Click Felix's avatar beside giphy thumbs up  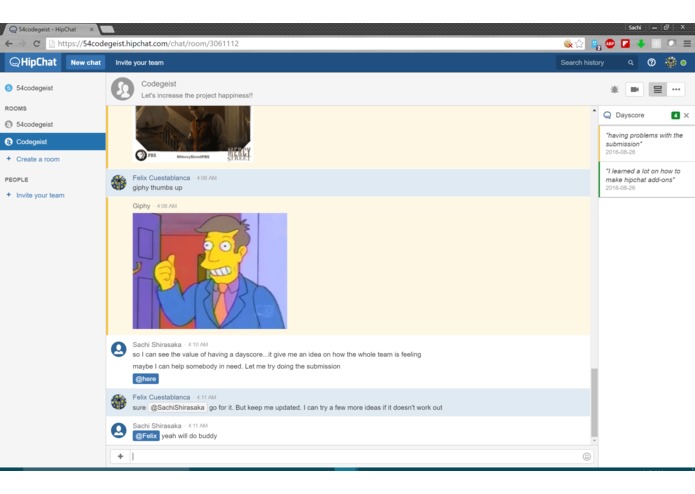(118, 182)
